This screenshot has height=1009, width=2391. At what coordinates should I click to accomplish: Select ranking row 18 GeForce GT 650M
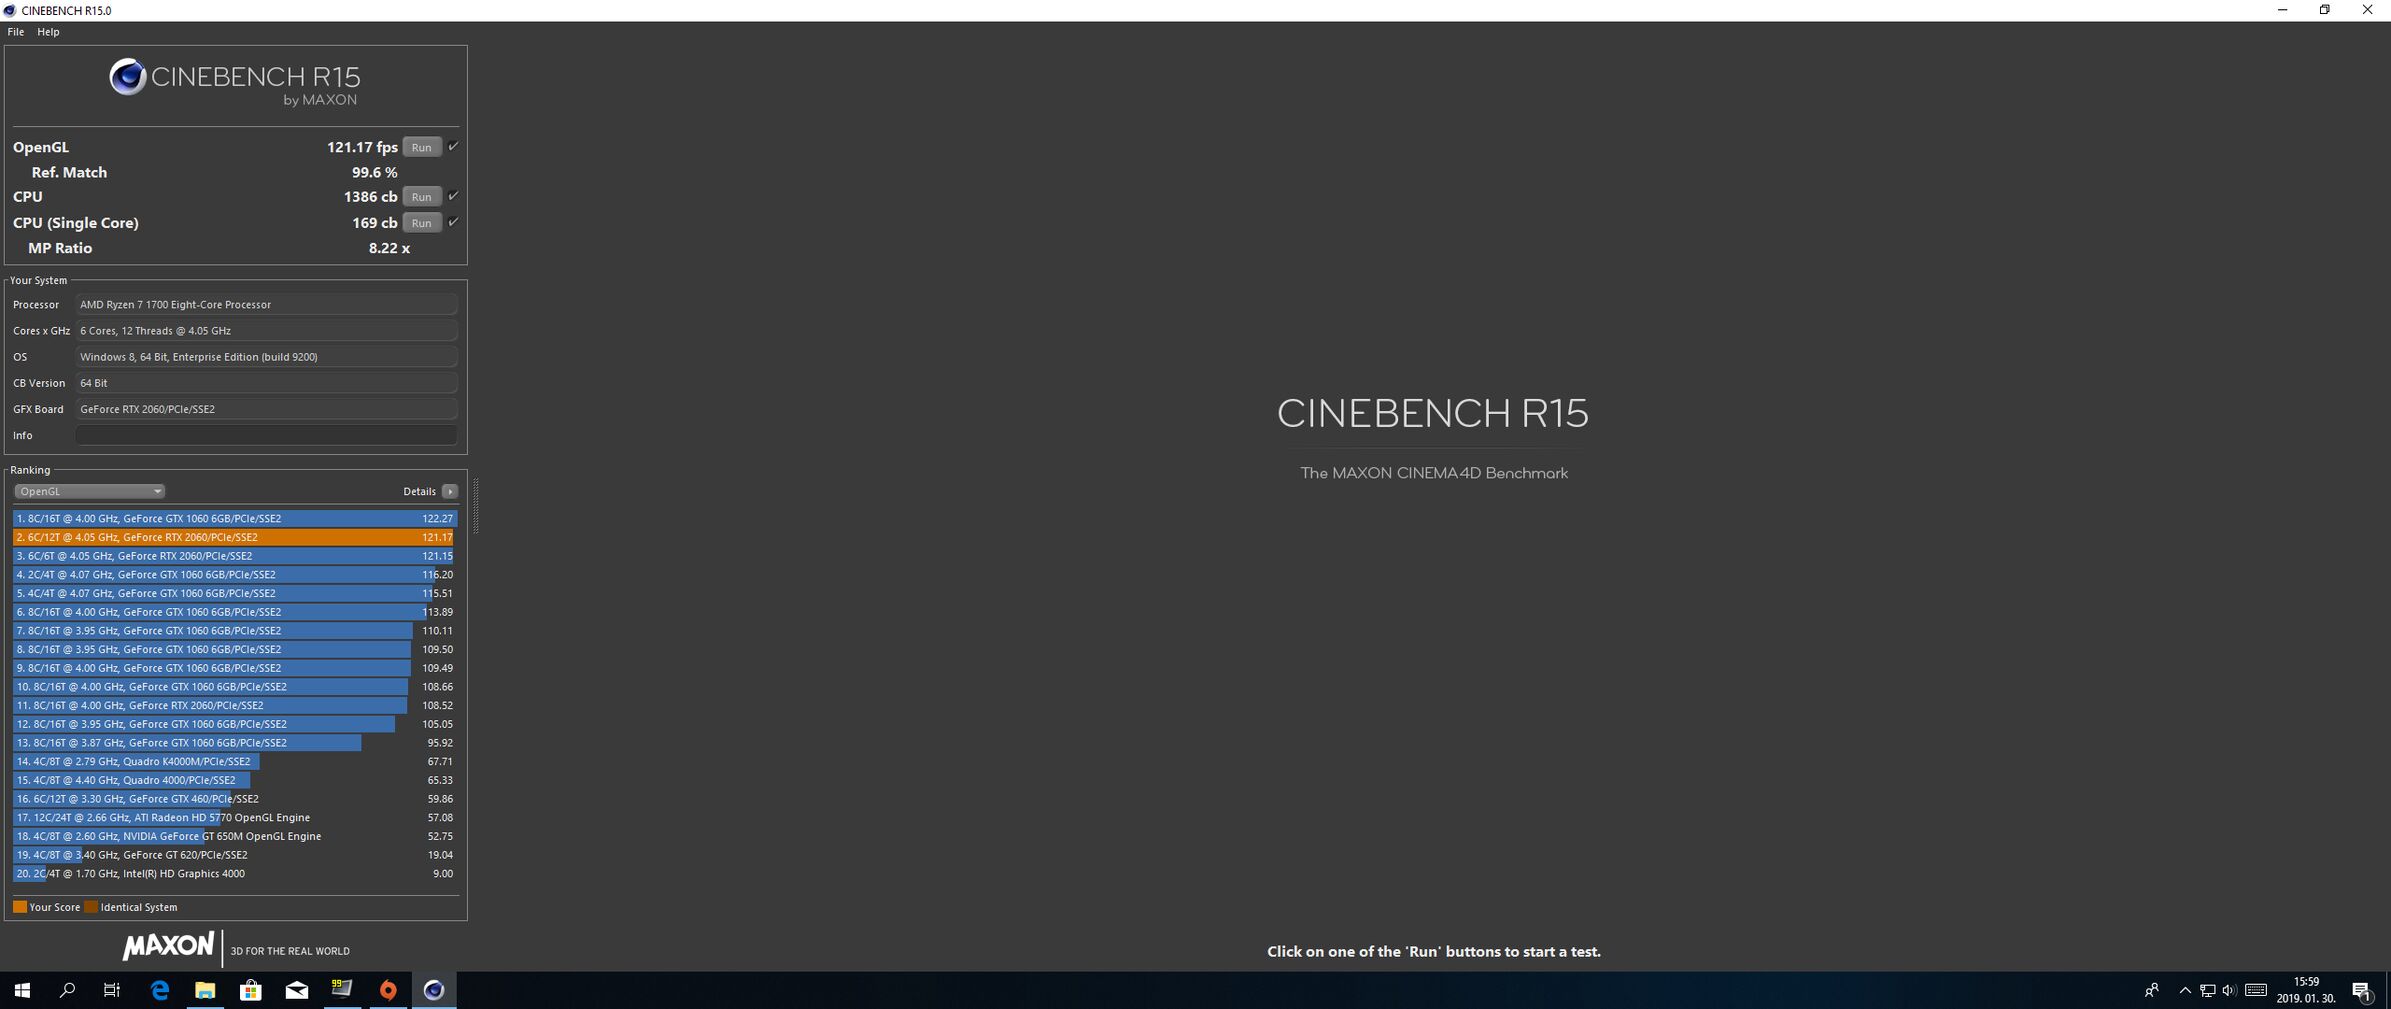(x=235, y=836)
